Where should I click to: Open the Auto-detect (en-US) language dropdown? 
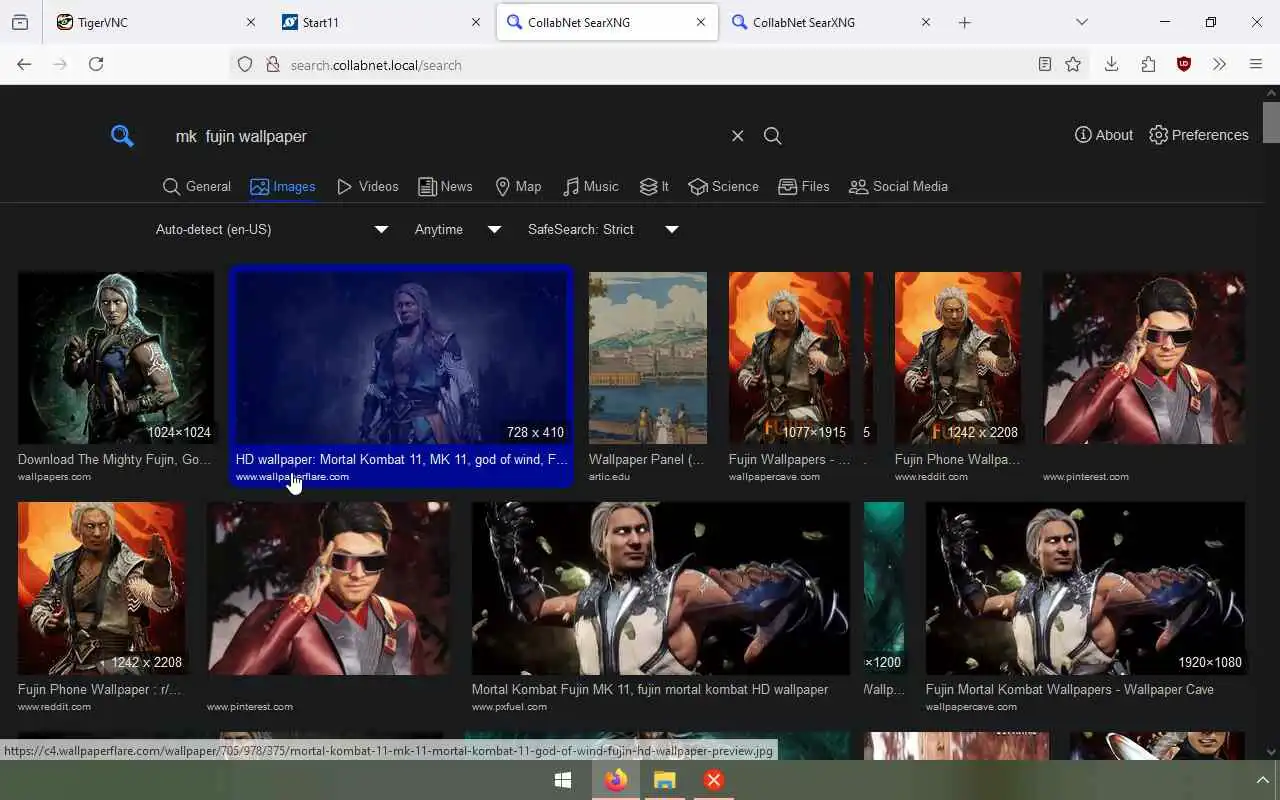(271, 229)
